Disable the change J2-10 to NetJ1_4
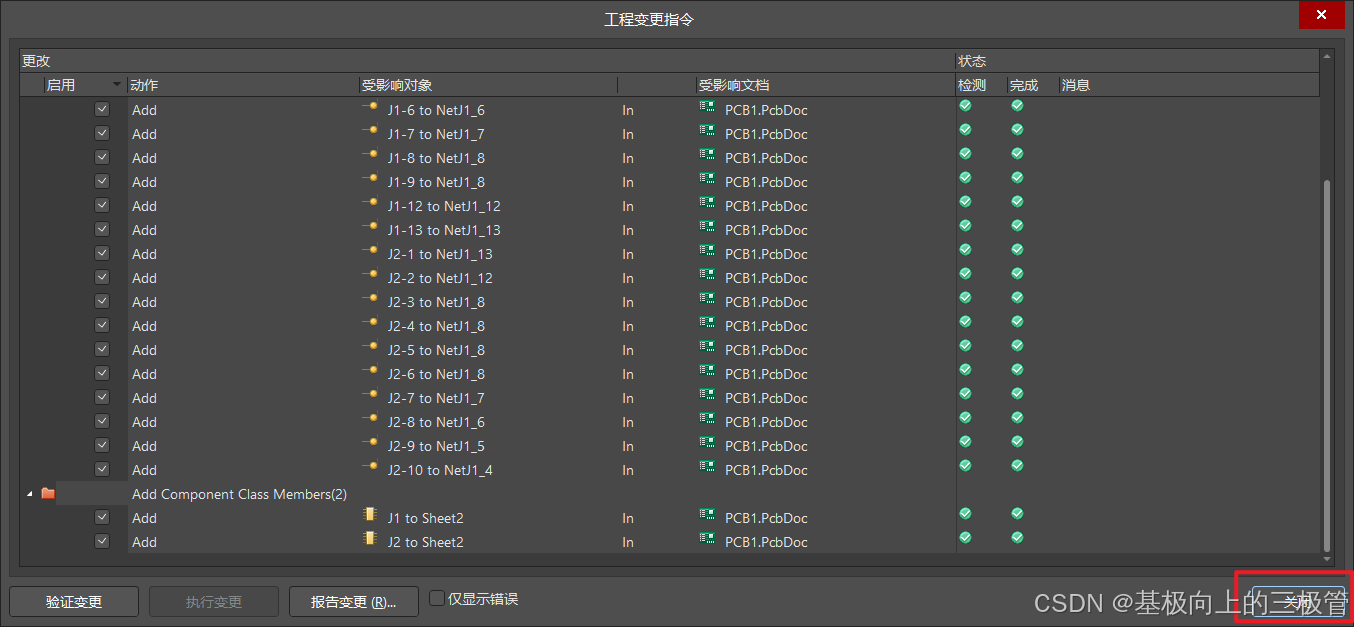The width and height of the screenshot is (1354, 627). (102, 469)
